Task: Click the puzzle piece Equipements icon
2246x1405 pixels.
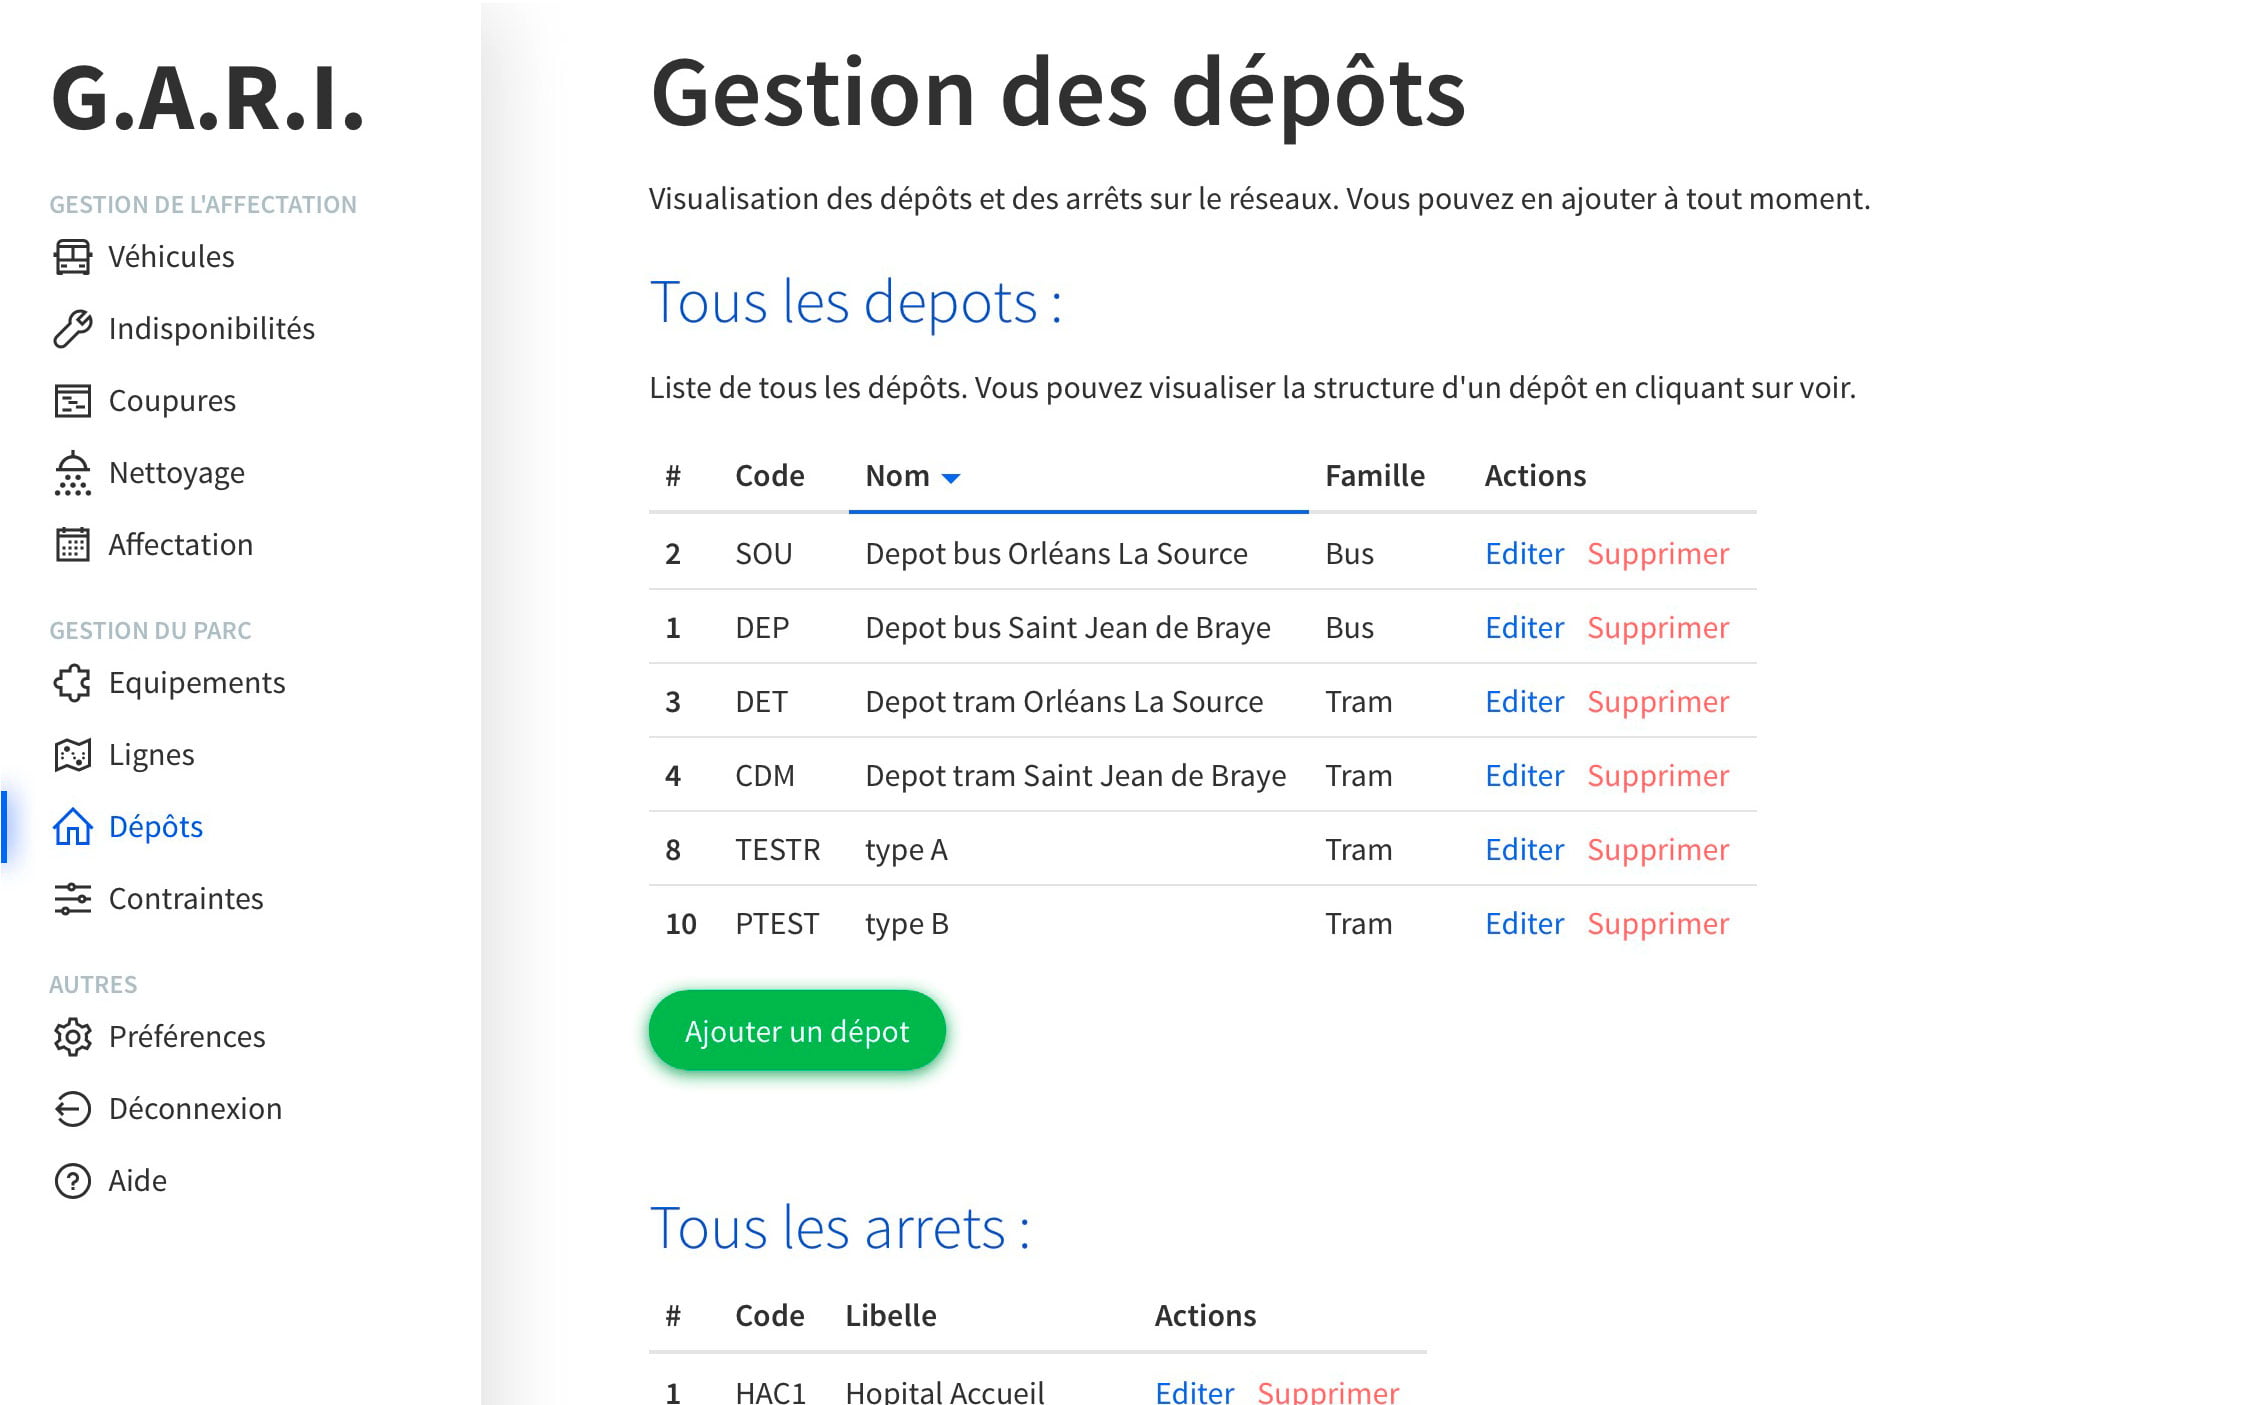Action: pos(72,683)
